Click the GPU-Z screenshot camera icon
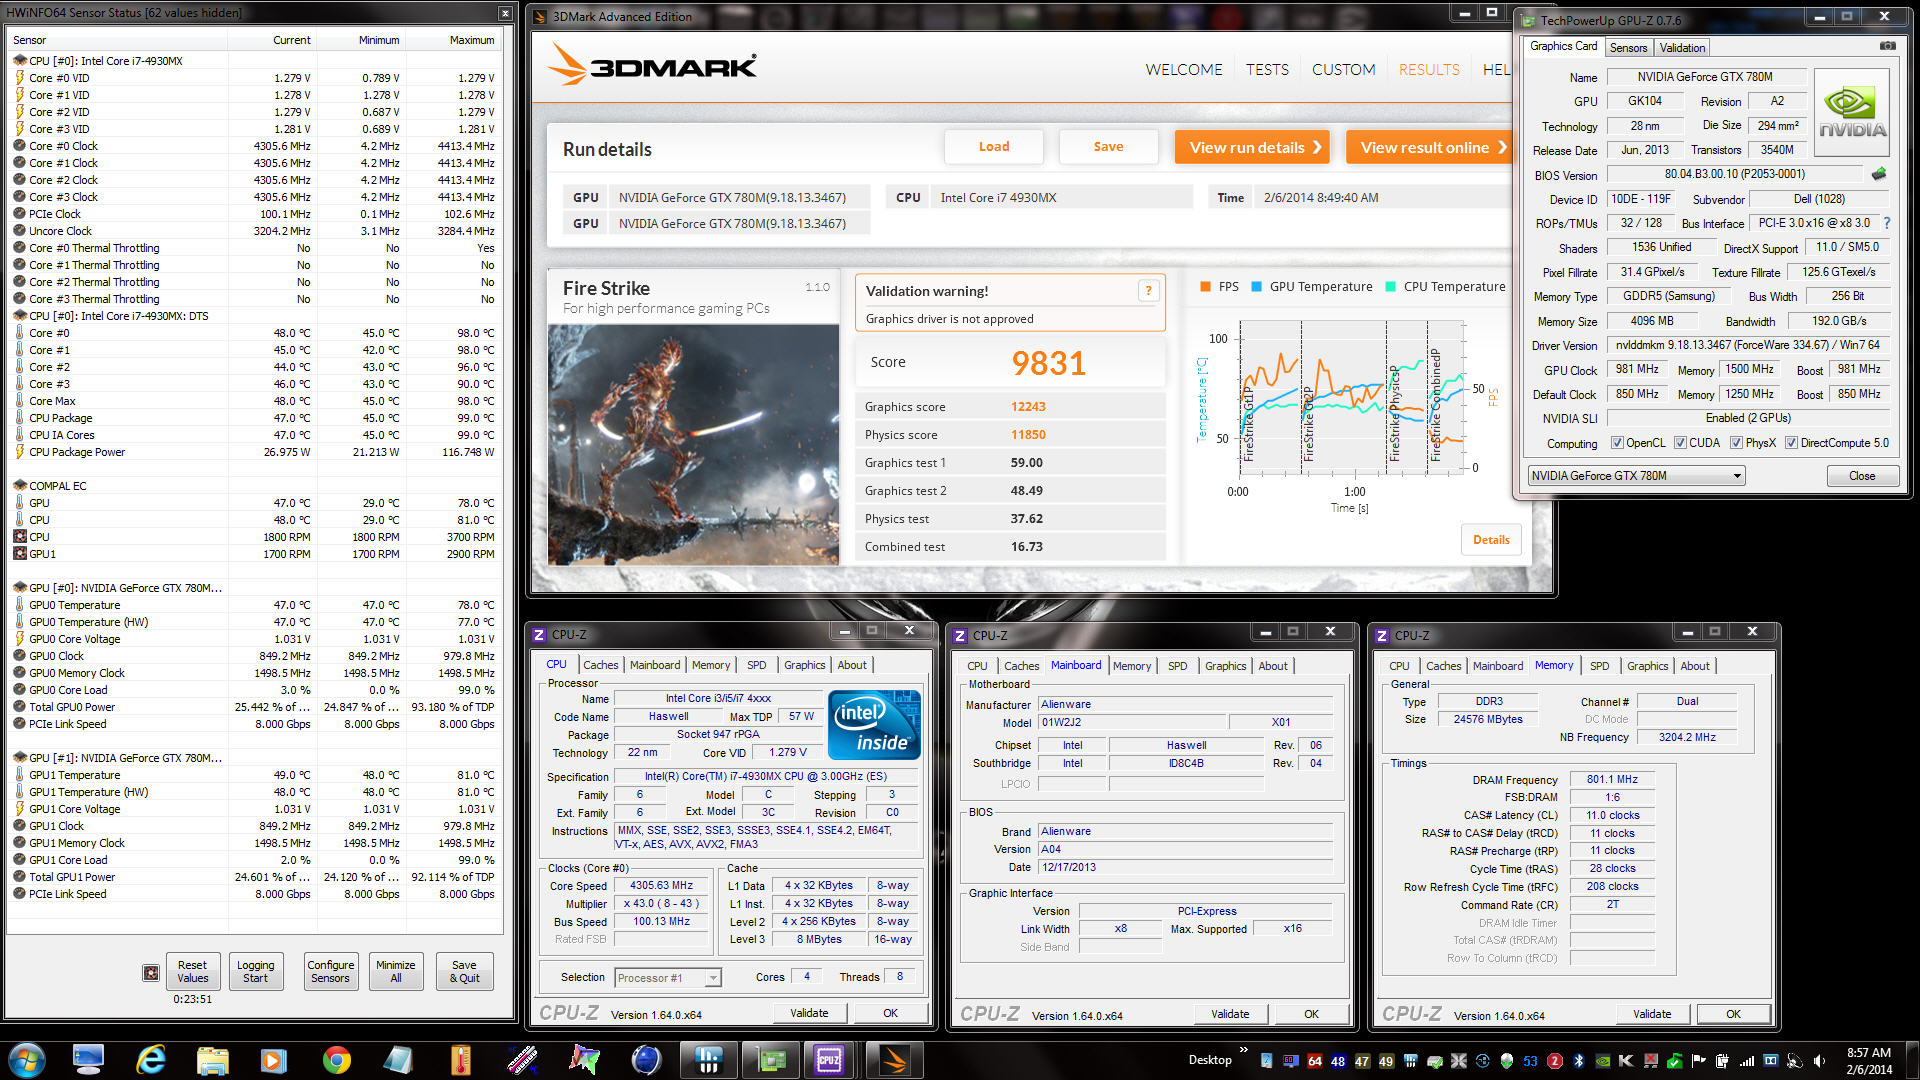 tap(1887, 46)
